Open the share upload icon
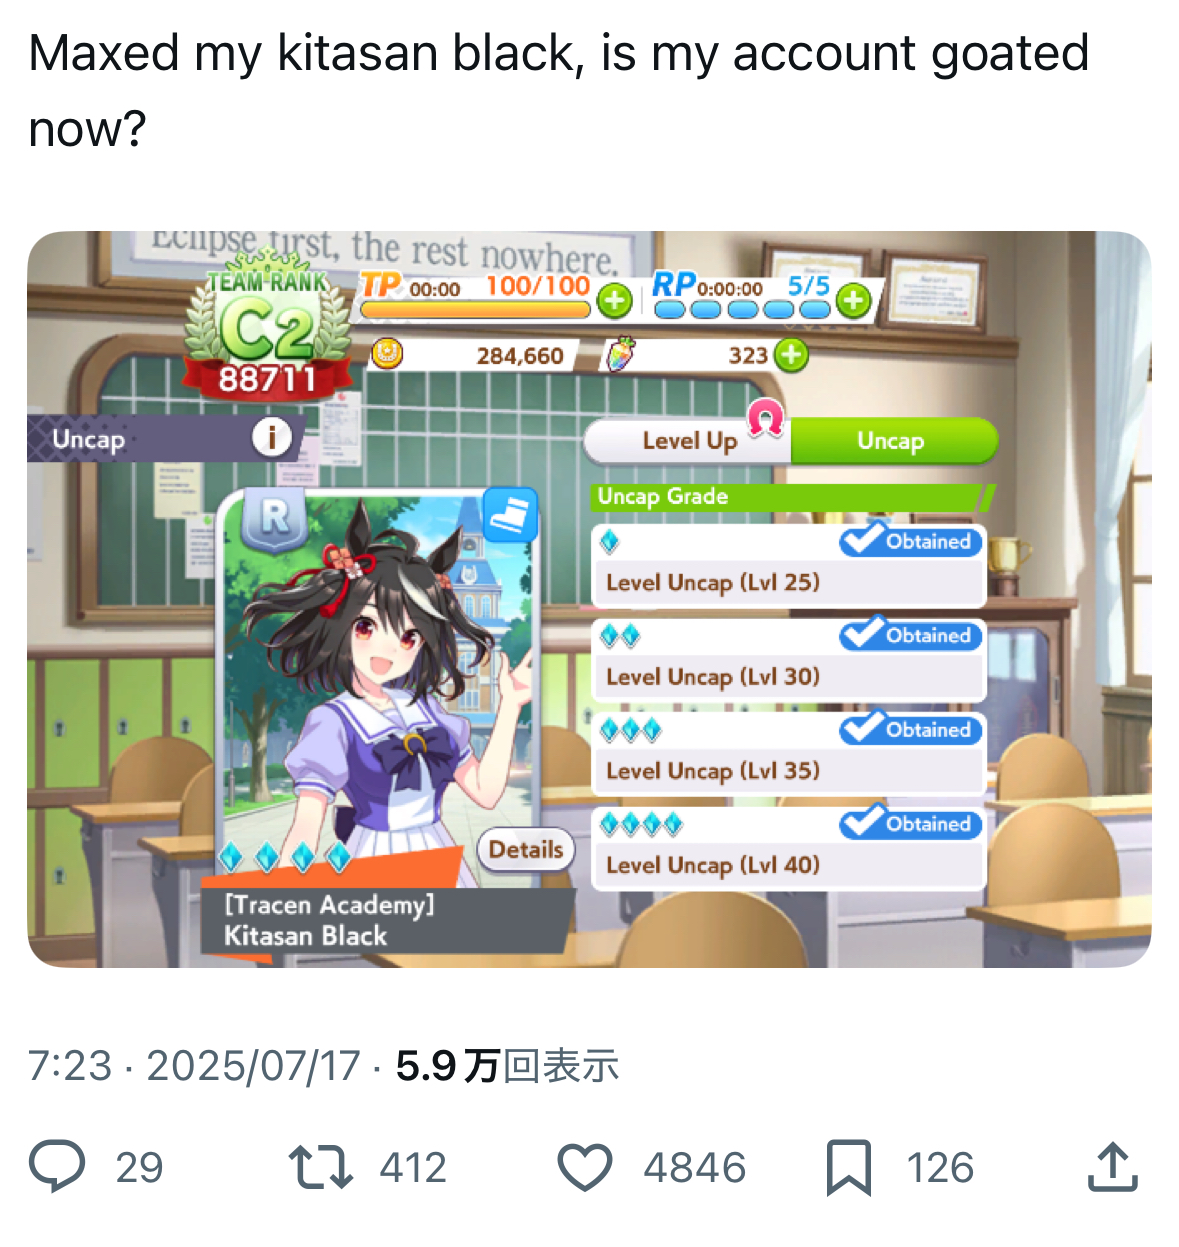 click(x=1113, y=1166)
